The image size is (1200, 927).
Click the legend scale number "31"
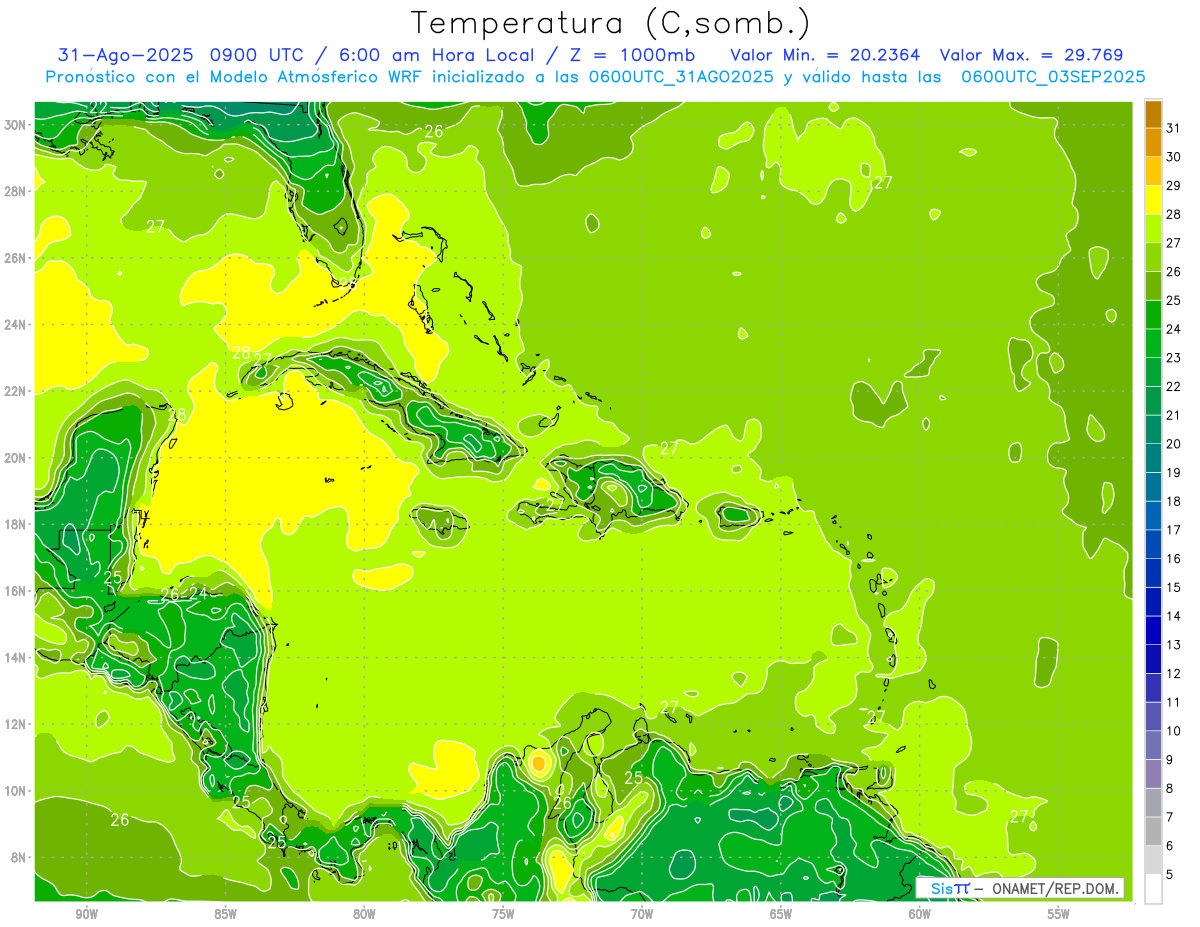1174,128
